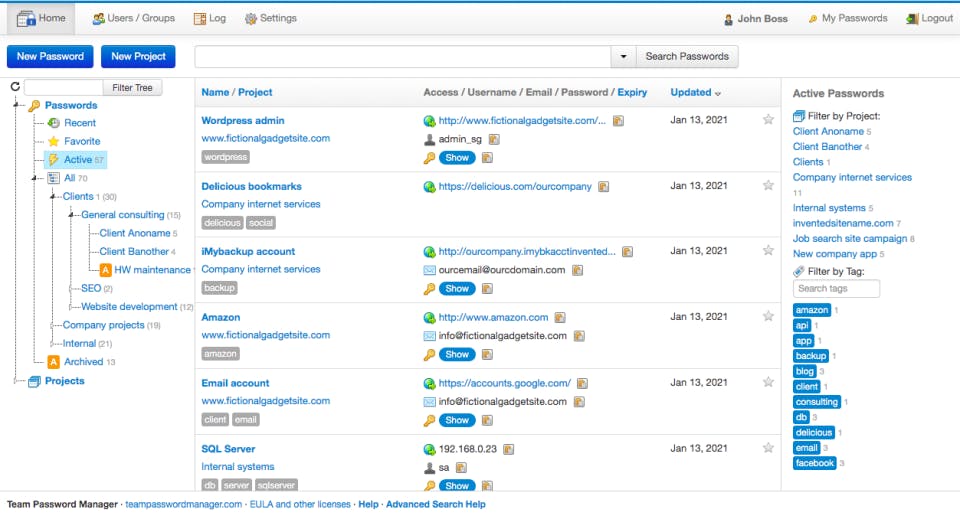The image size is (960, 519).
Task: Collapse the General consulting node
Action: (71, 215)
